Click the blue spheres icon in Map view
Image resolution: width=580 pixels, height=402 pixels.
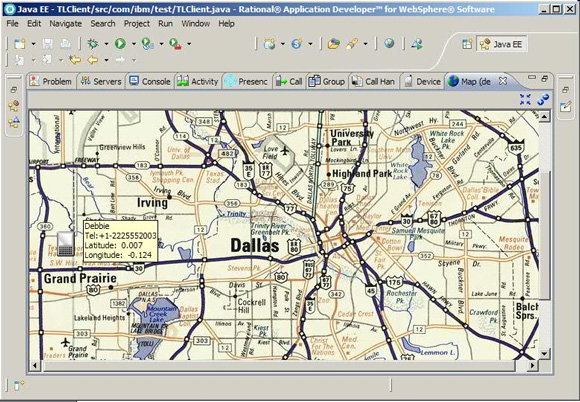(543, 99)
